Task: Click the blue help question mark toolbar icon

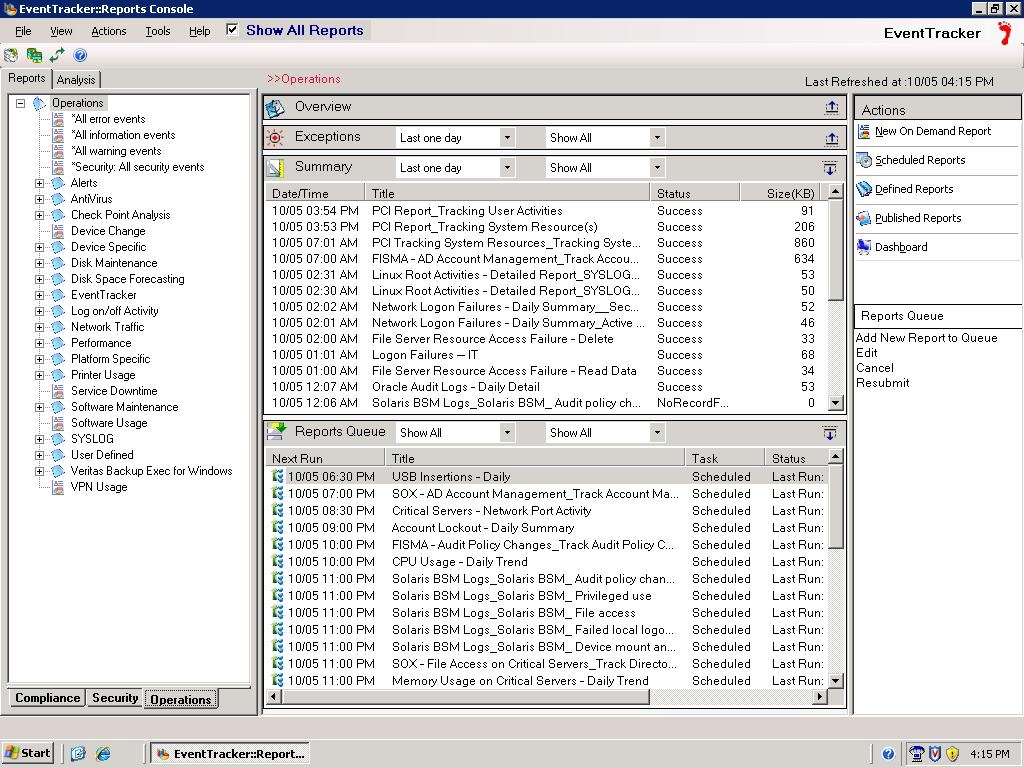Action: pos(80,56)
